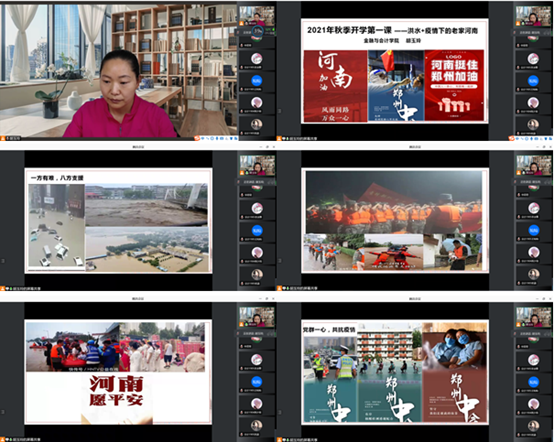Click the blue circular avatar beside the webcam view

(257, 81)
